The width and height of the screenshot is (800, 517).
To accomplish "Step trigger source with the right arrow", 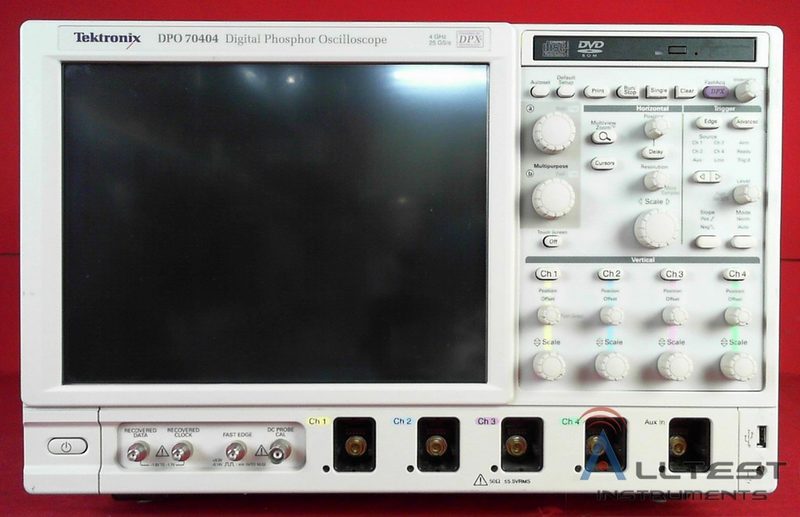I will pos(716,177).
